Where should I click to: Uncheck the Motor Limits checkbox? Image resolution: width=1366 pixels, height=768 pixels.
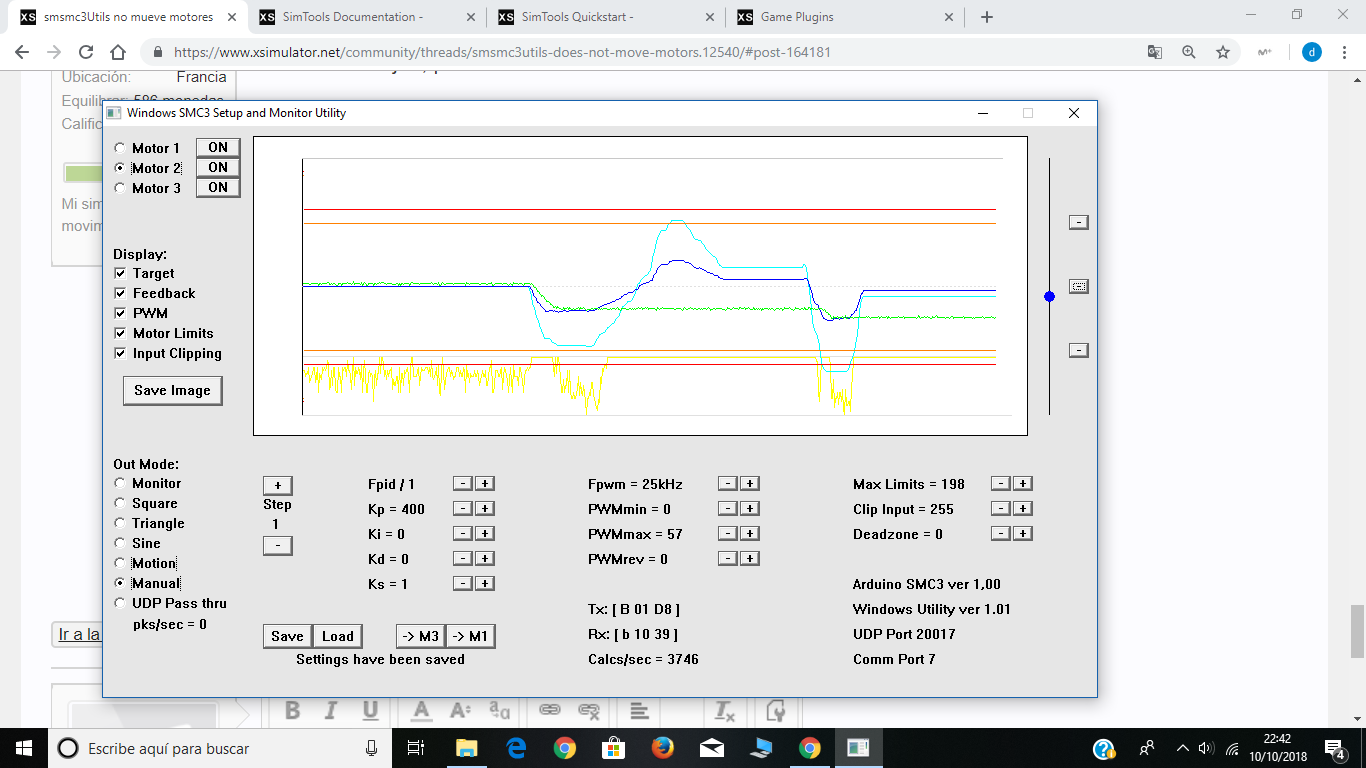pyautogui.click(x=120, y=333)
